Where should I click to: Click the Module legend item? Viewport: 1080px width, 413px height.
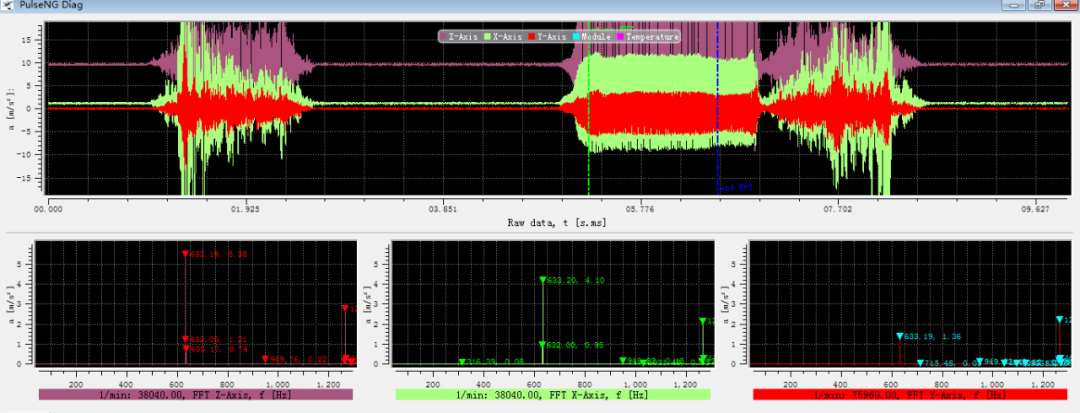point(595,37)
